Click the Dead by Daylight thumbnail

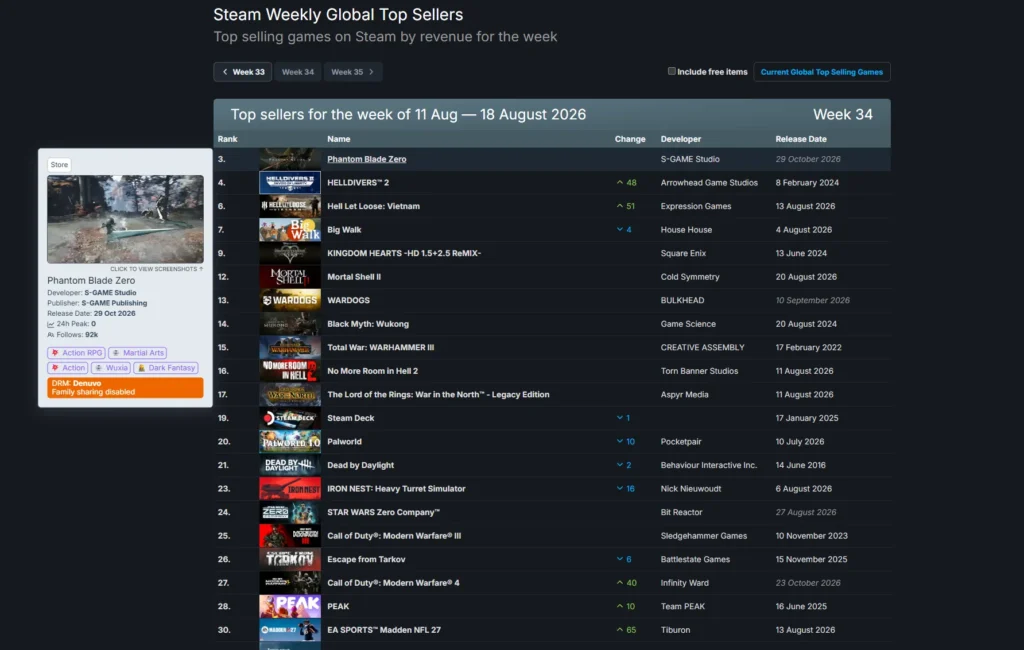(290, 464)
